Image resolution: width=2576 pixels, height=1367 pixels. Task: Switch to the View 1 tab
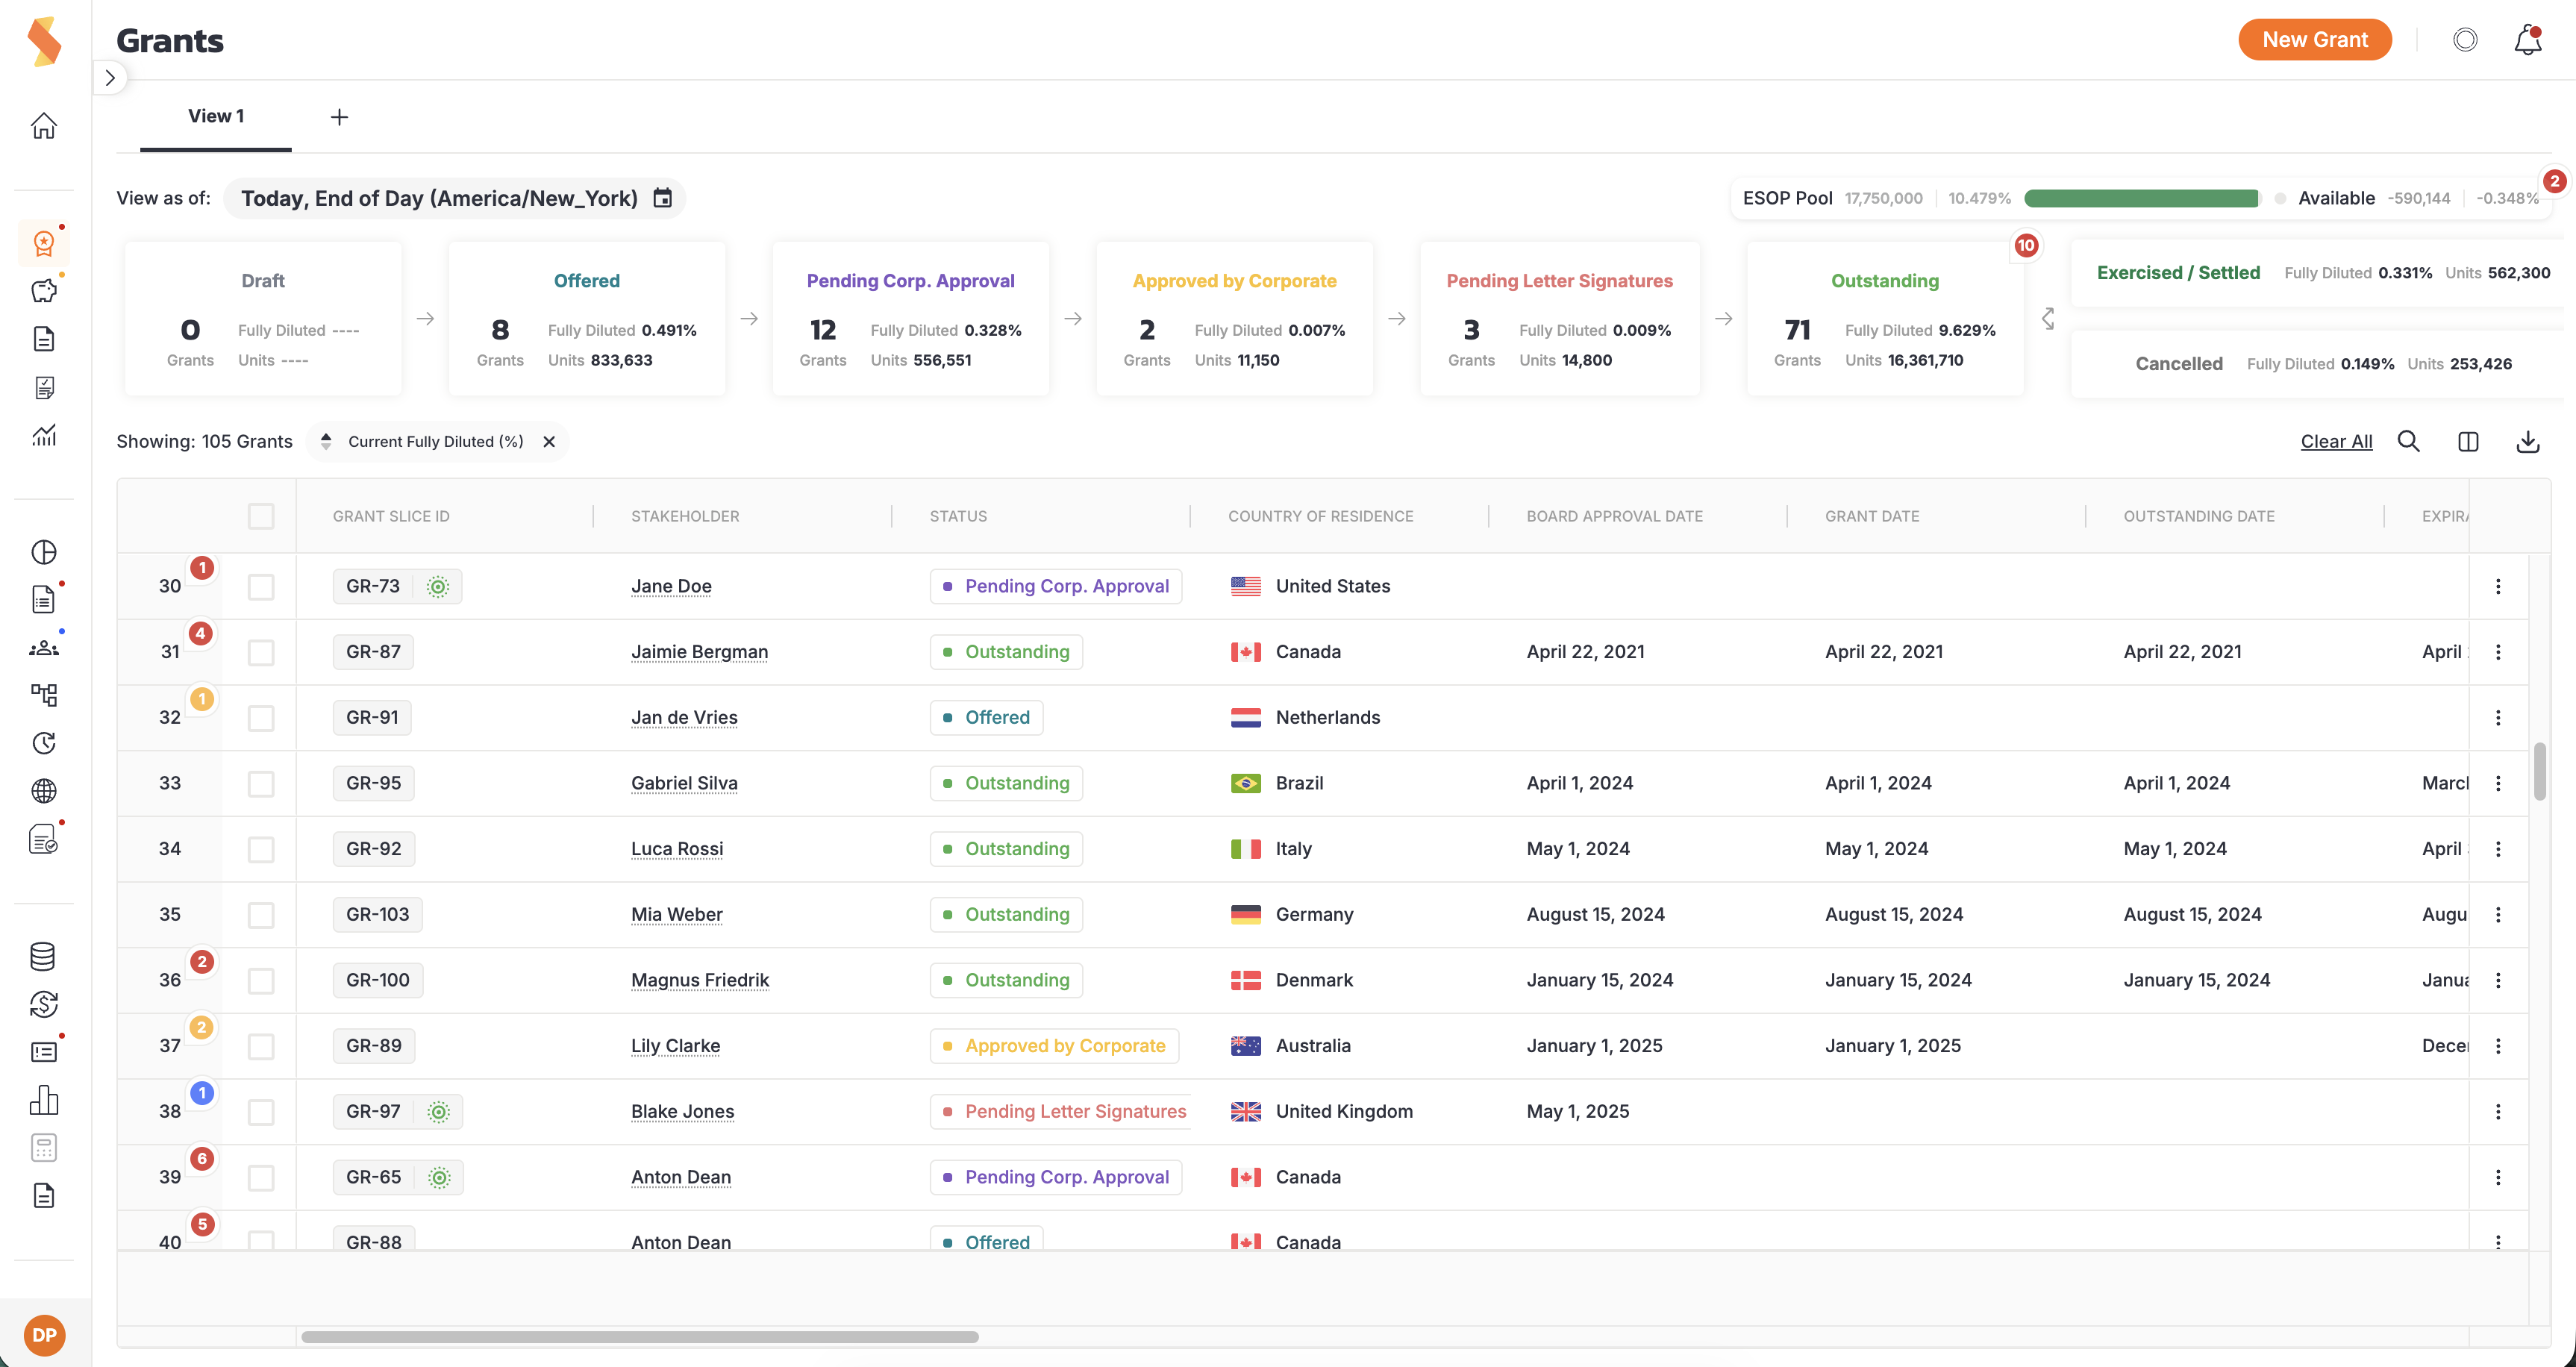216,116
